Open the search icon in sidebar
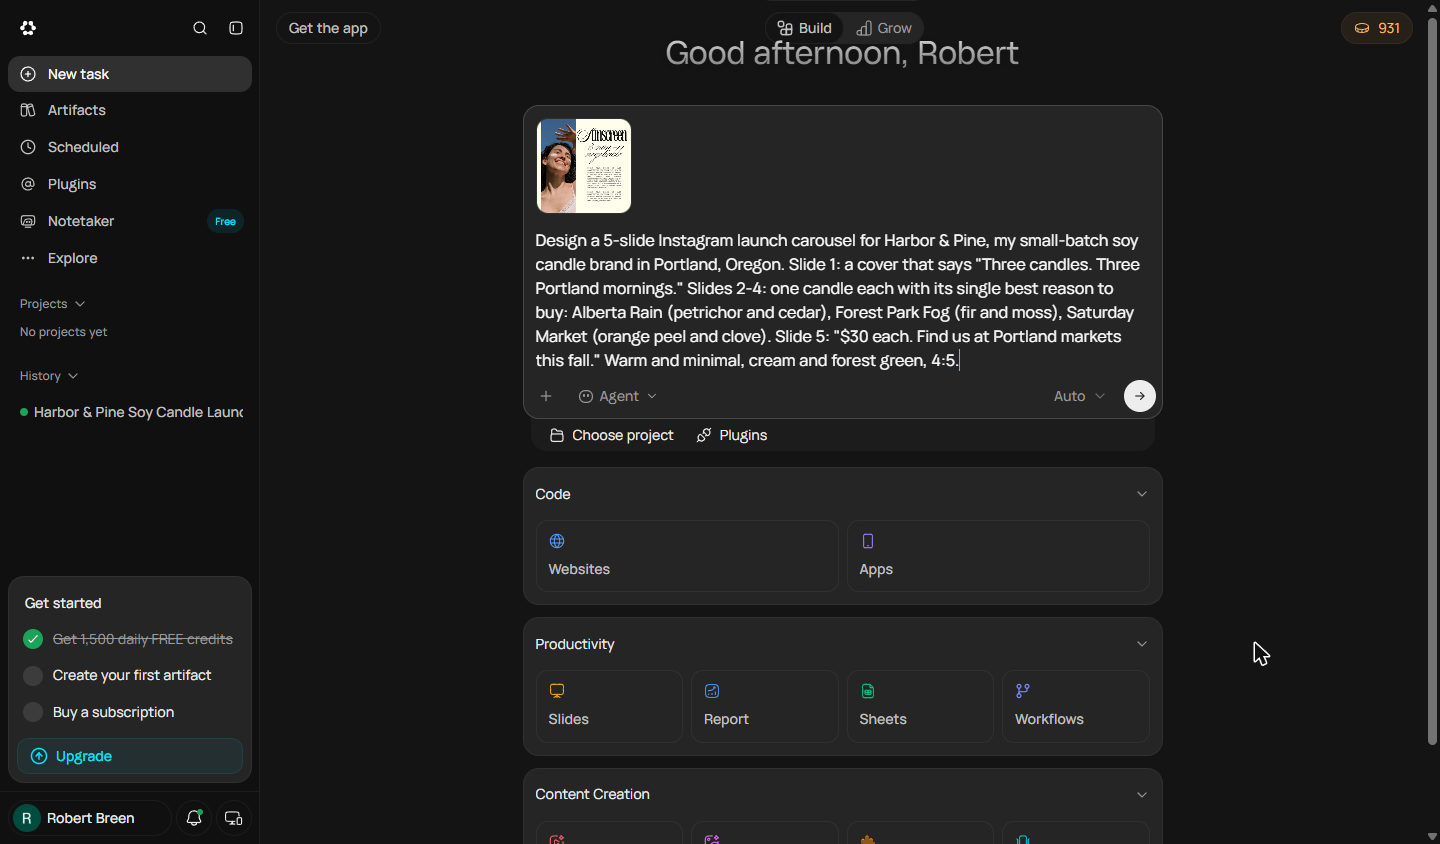Screen dimensions: 1440x844 [x=200, y=28]
